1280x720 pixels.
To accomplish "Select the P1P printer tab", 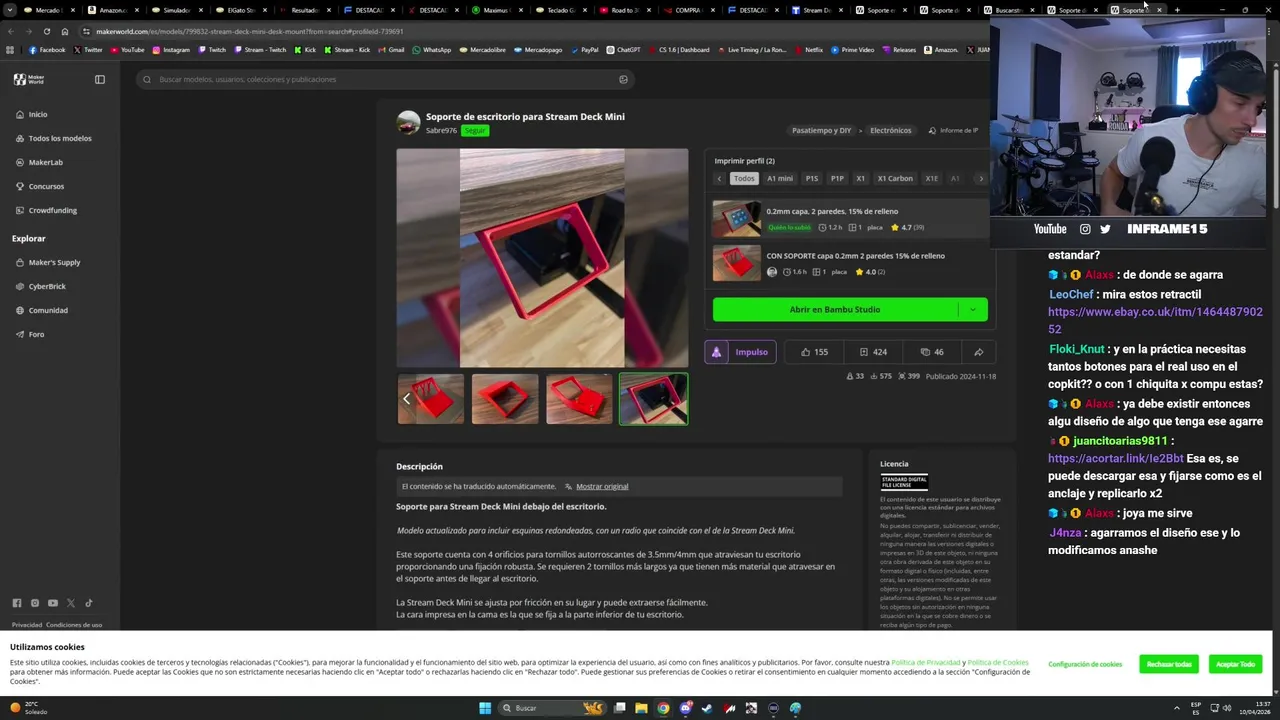I will point(837,178).
